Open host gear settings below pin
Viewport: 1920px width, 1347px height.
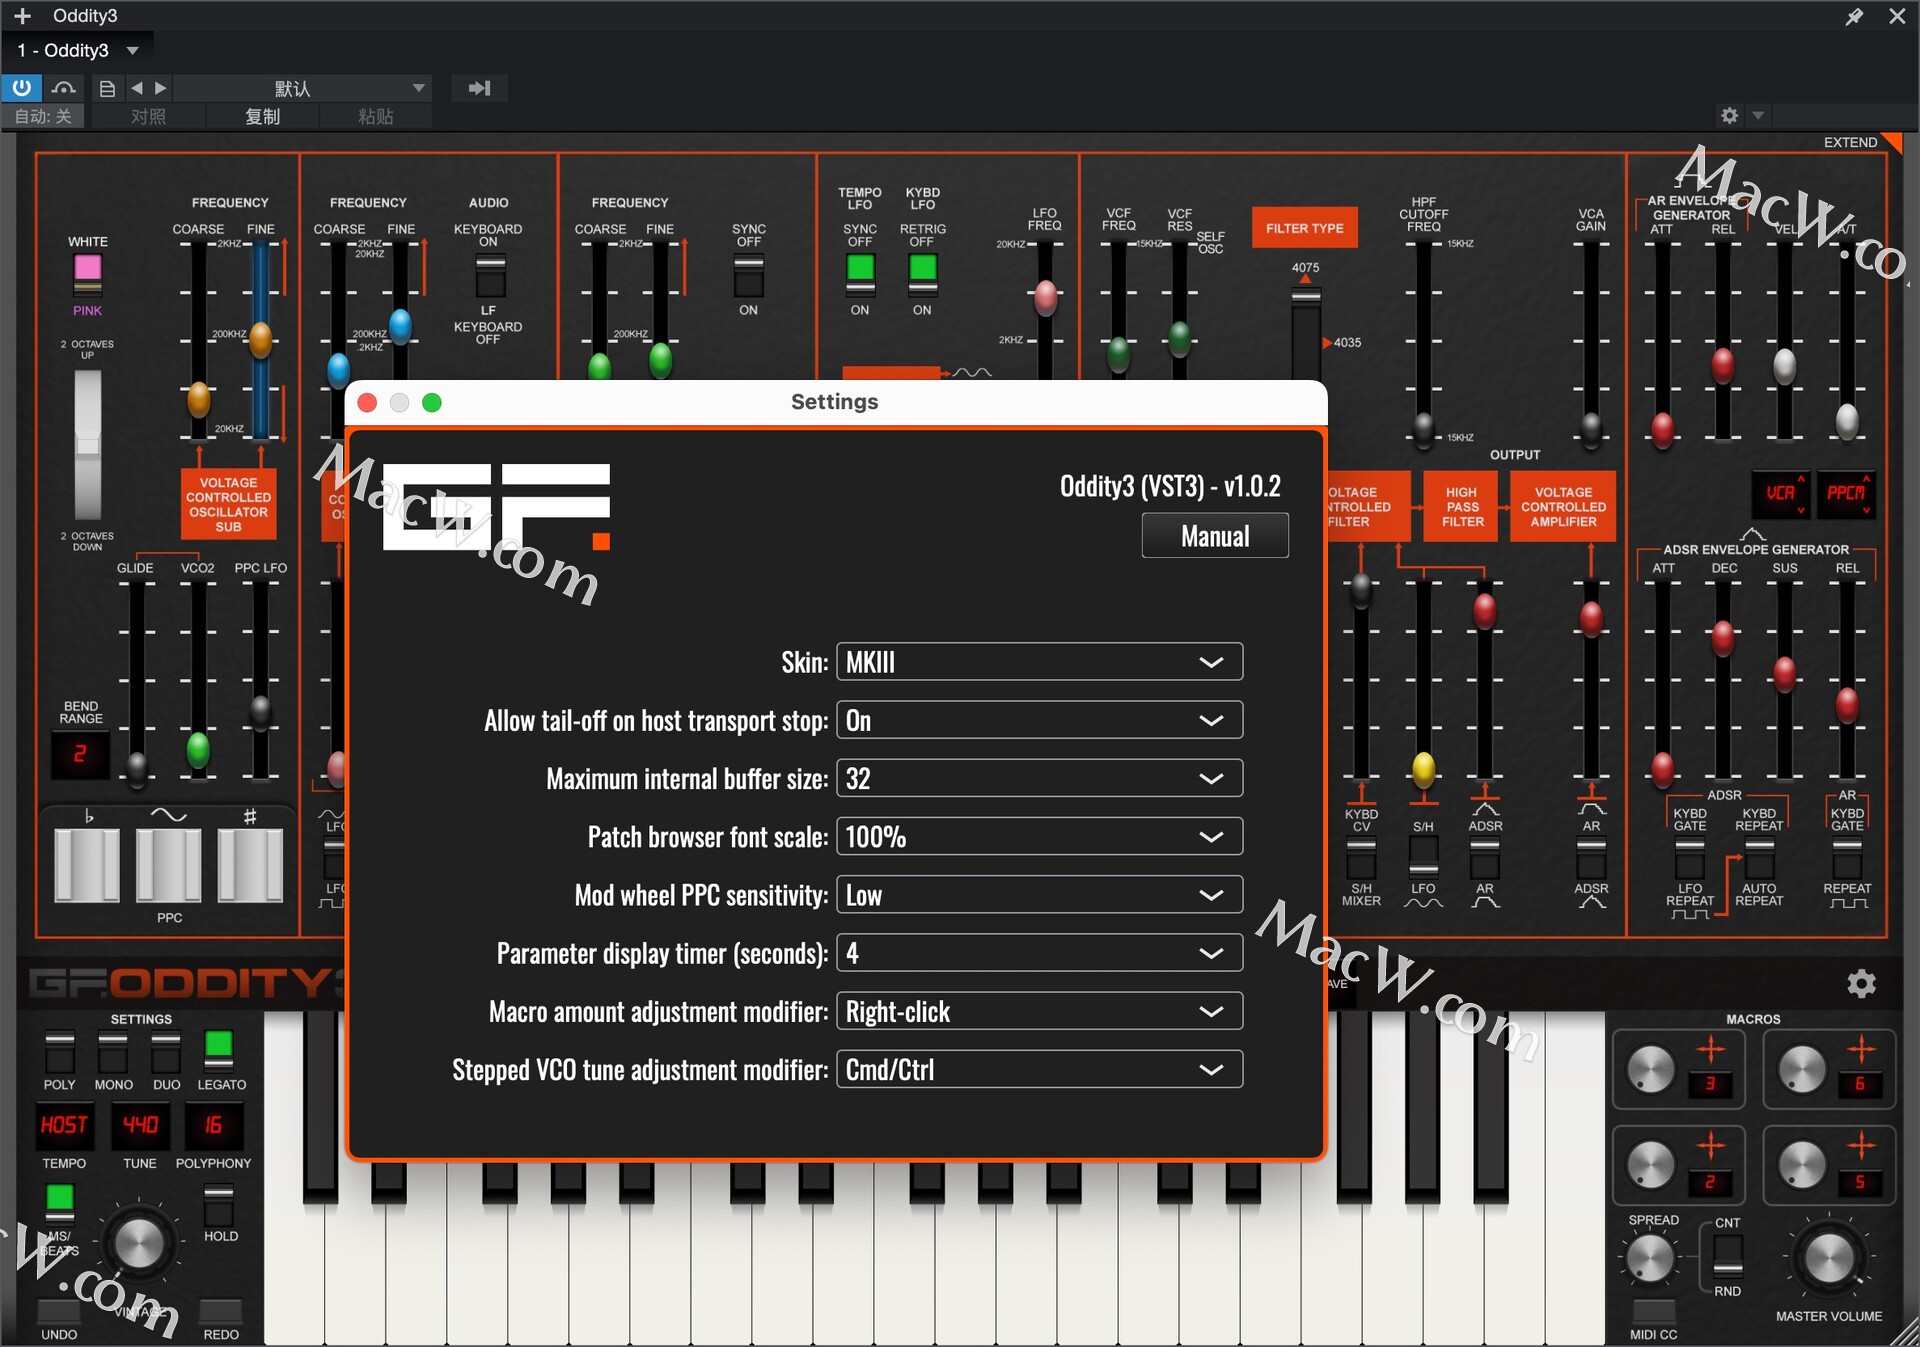(x=1729, y=115)
